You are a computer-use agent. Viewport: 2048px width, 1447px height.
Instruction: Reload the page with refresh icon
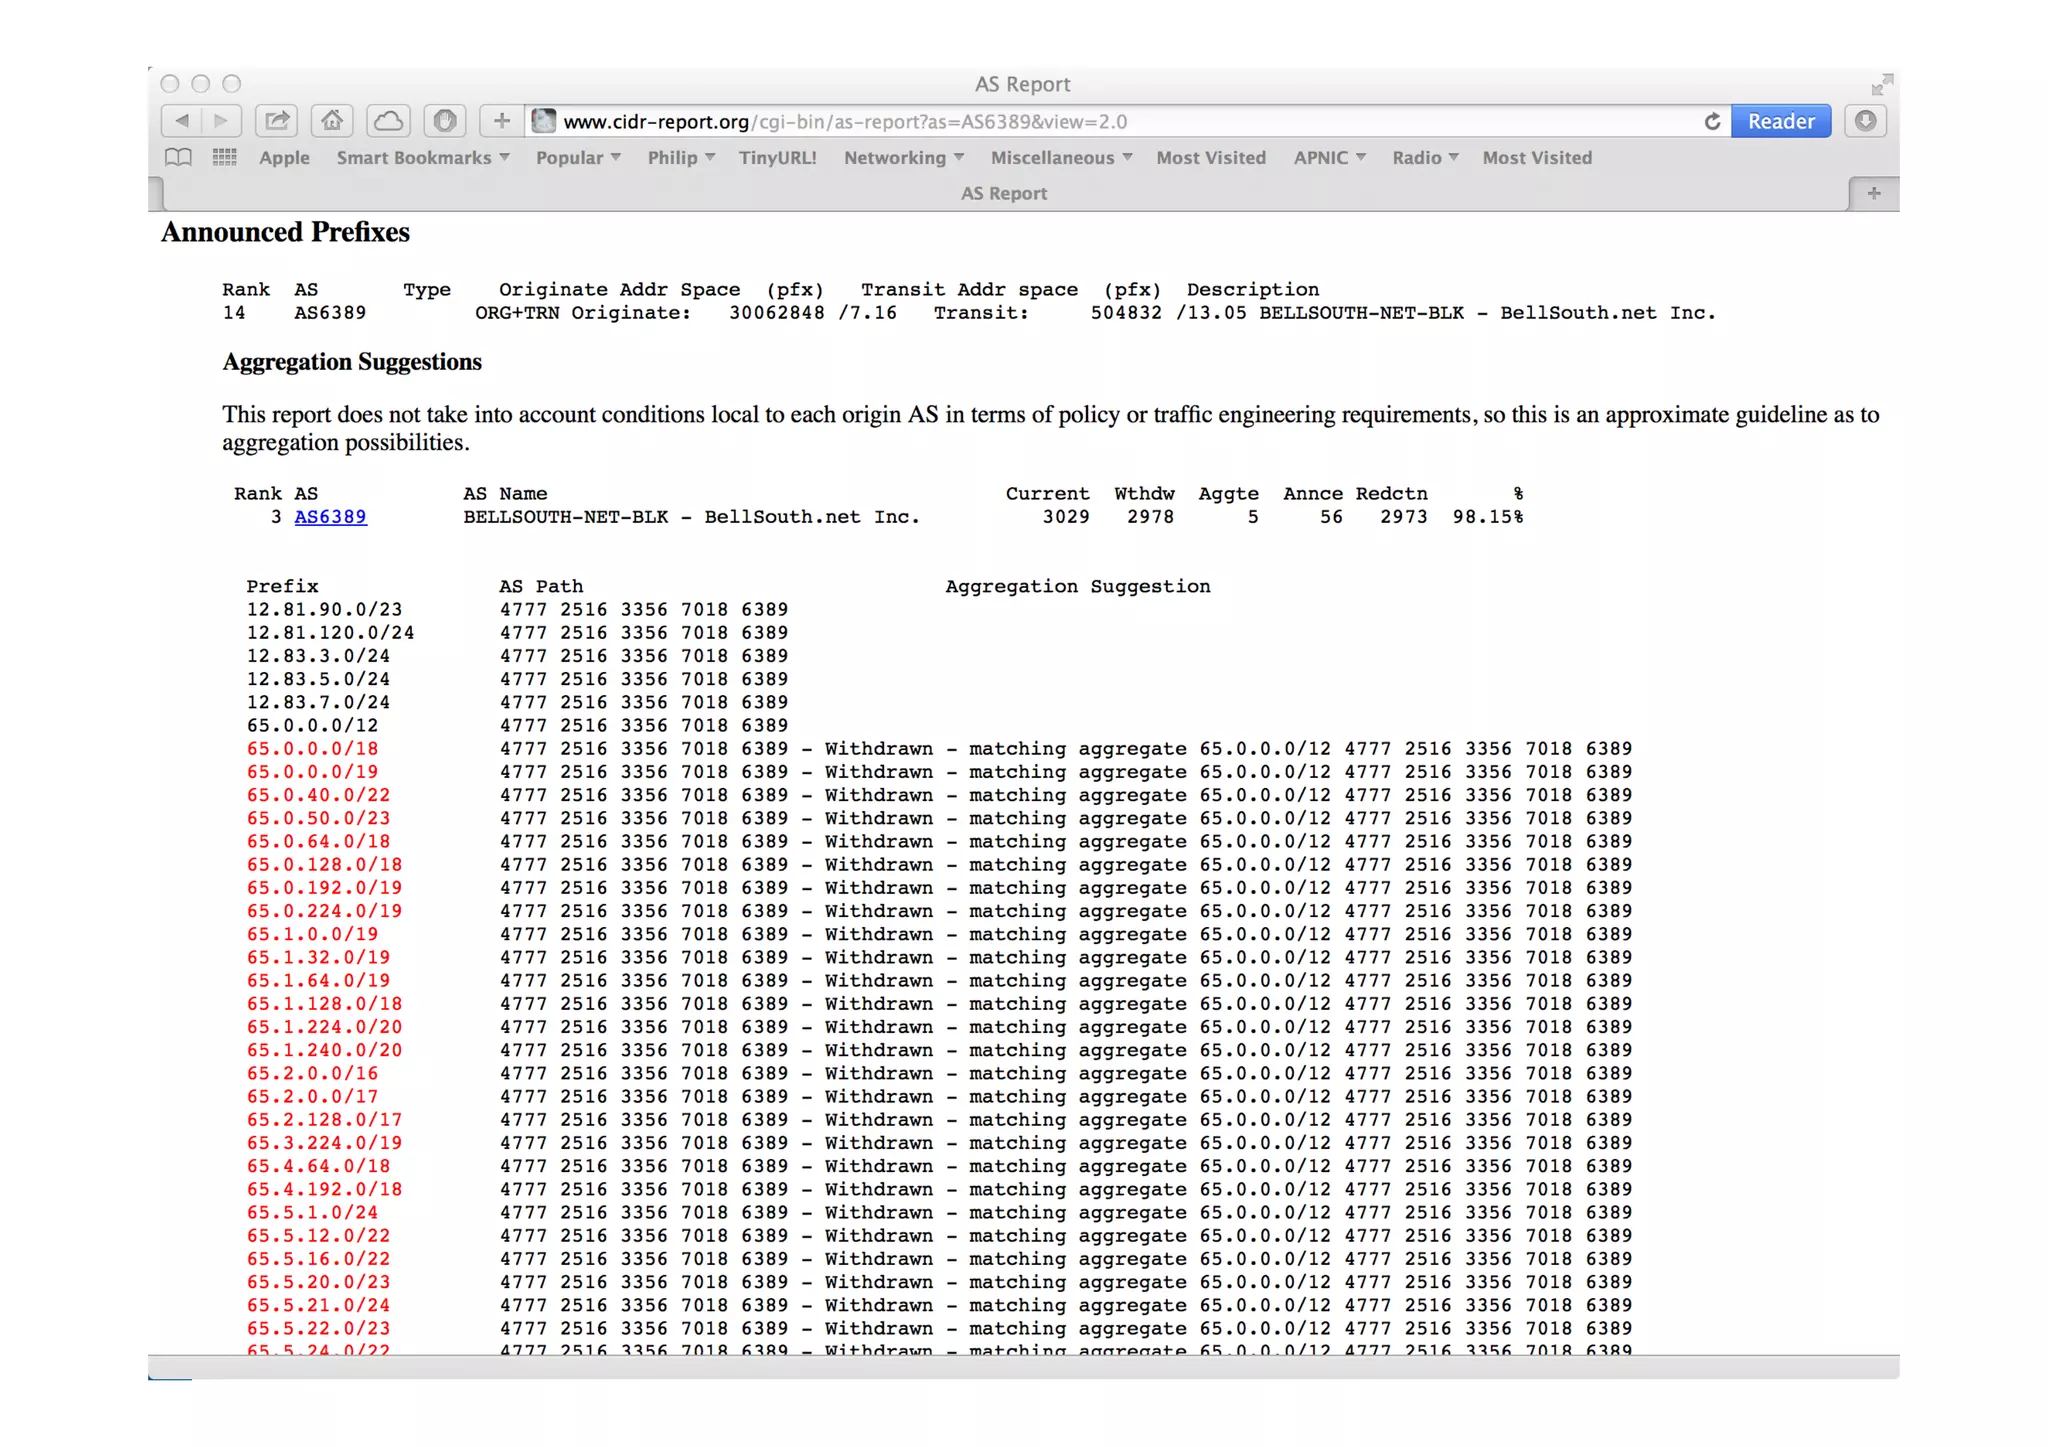pos(1712,121)
